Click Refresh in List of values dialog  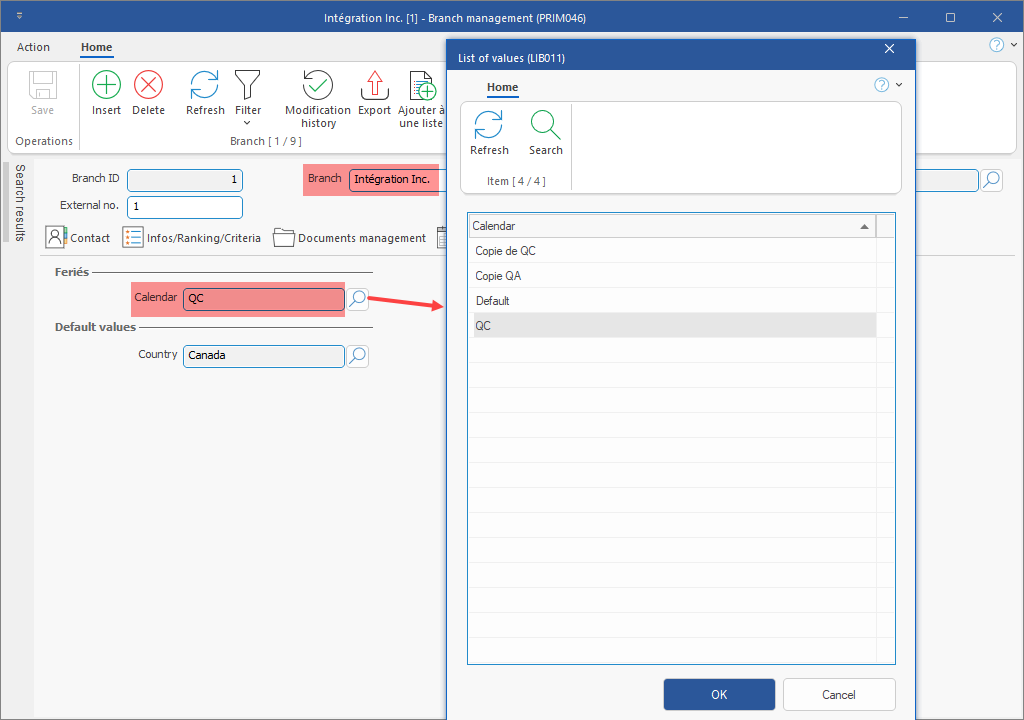489,126
